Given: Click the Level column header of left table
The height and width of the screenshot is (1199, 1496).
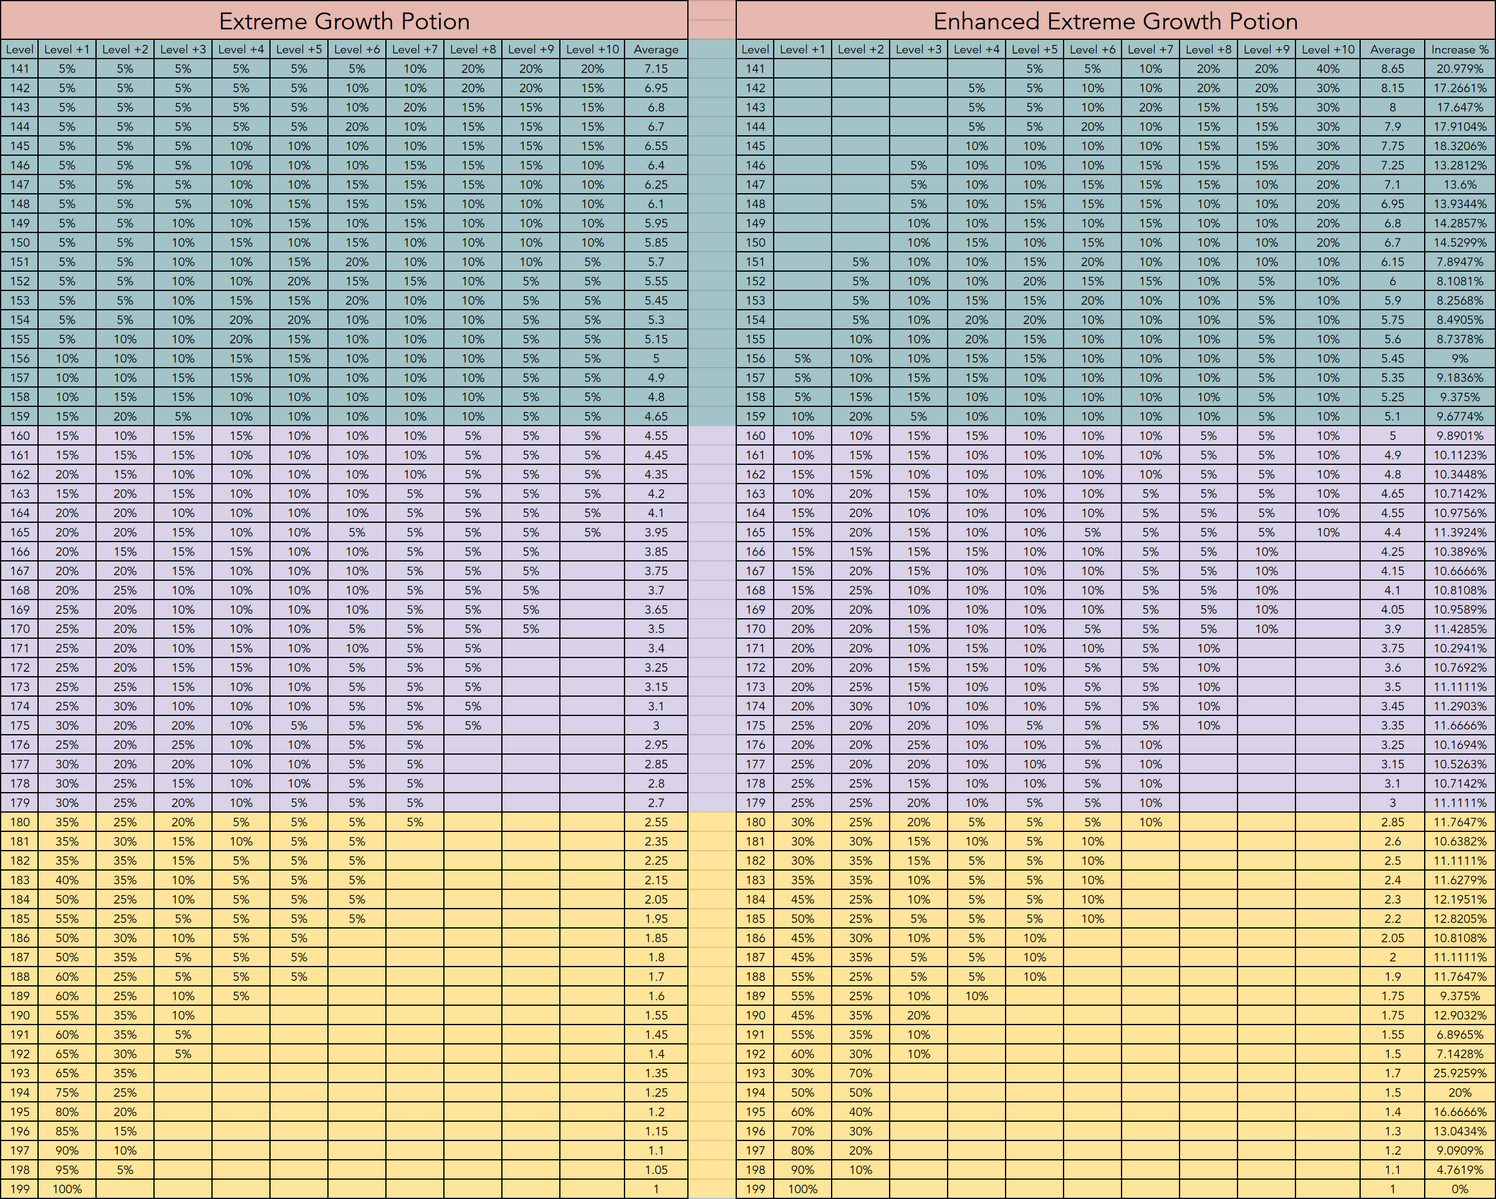Looking at the screenshot, I should coord(19,48).
